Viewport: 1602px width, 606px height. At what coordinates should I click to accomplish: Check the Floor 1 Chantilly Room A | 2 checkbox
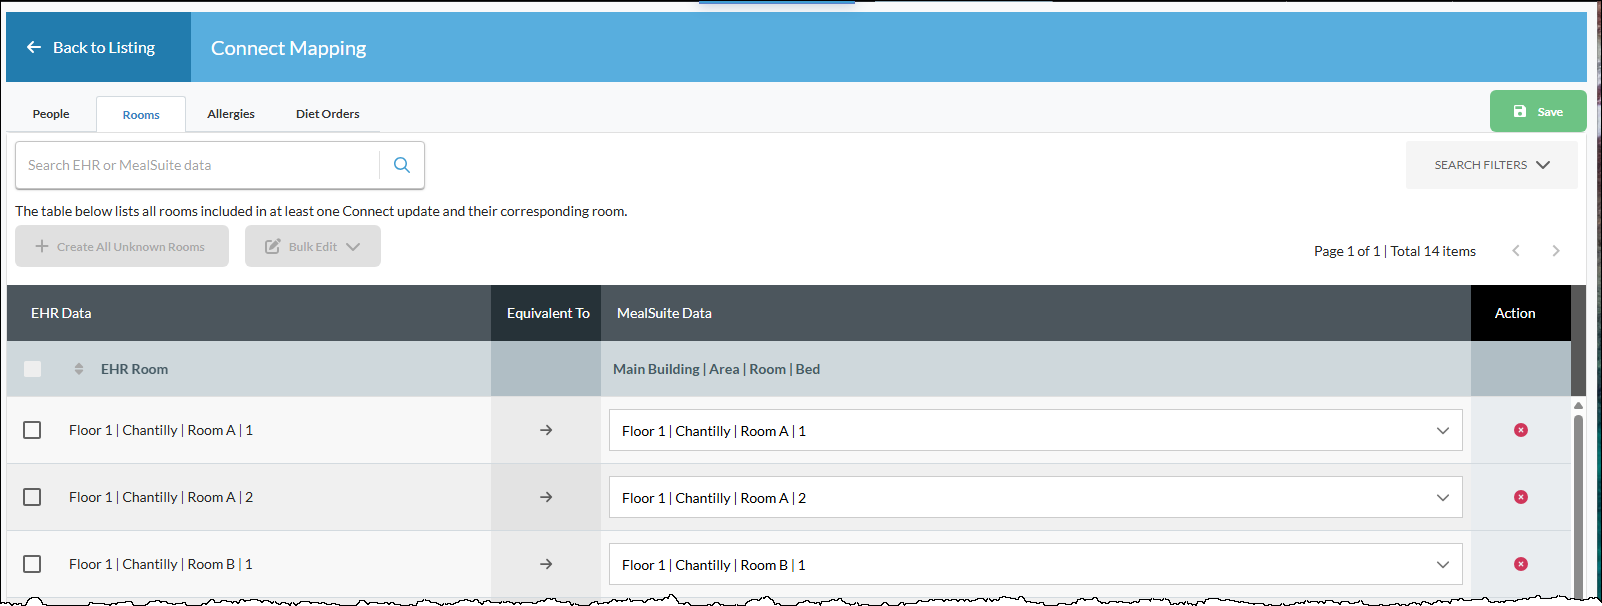pos(32,497)
